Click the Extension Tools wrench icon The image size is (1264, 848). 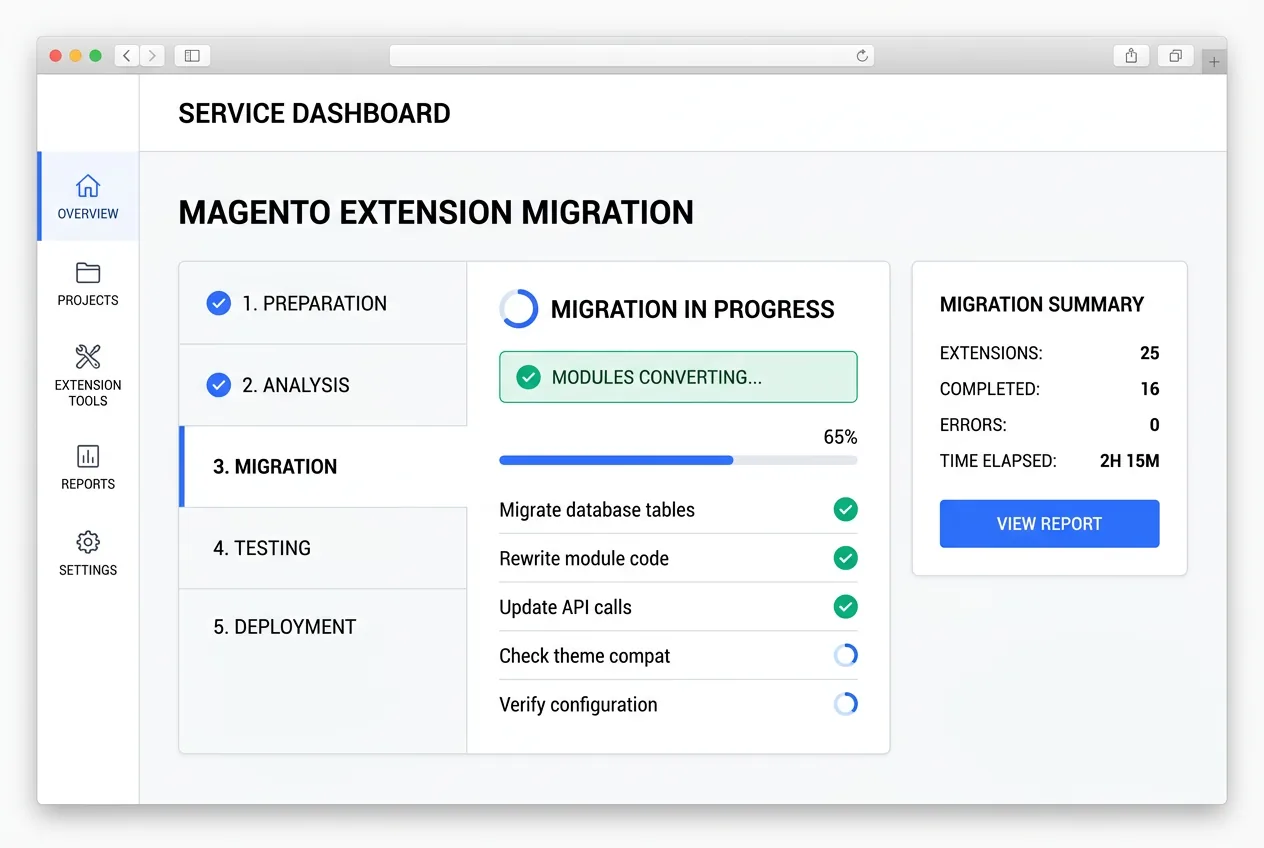point(87,356)
